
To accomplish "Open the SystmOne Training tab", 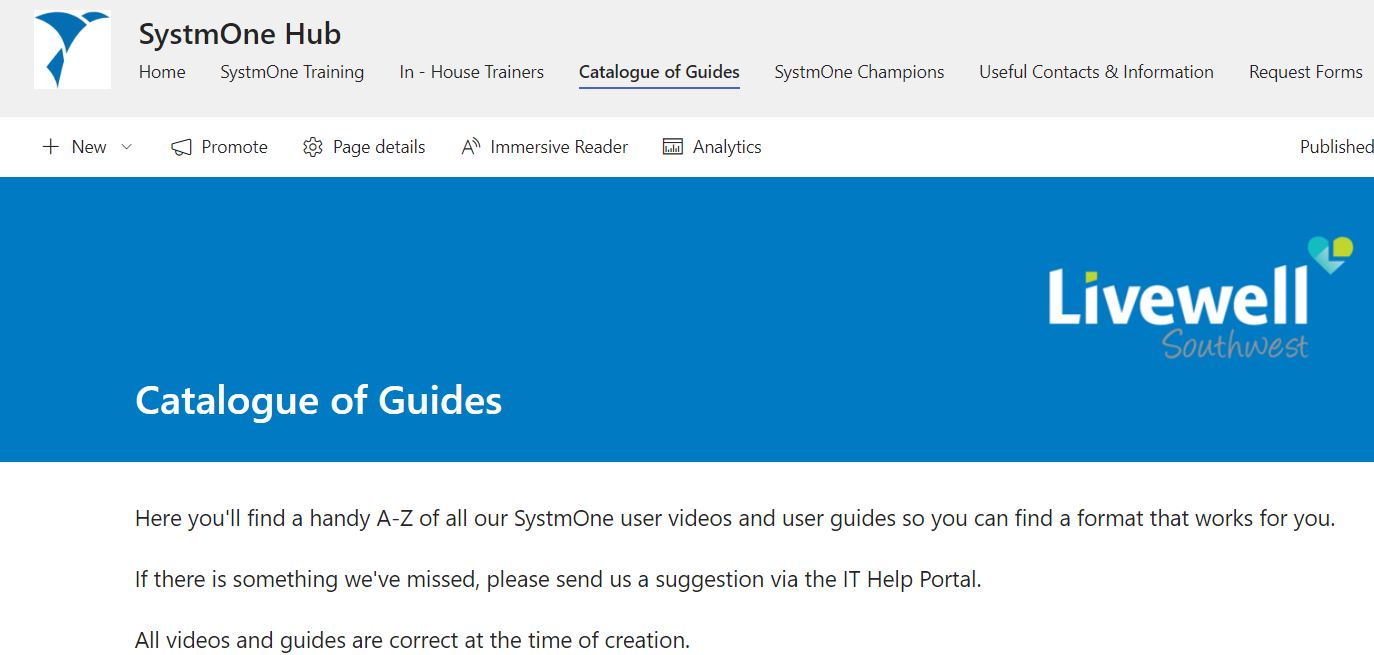I will (292, 72).
